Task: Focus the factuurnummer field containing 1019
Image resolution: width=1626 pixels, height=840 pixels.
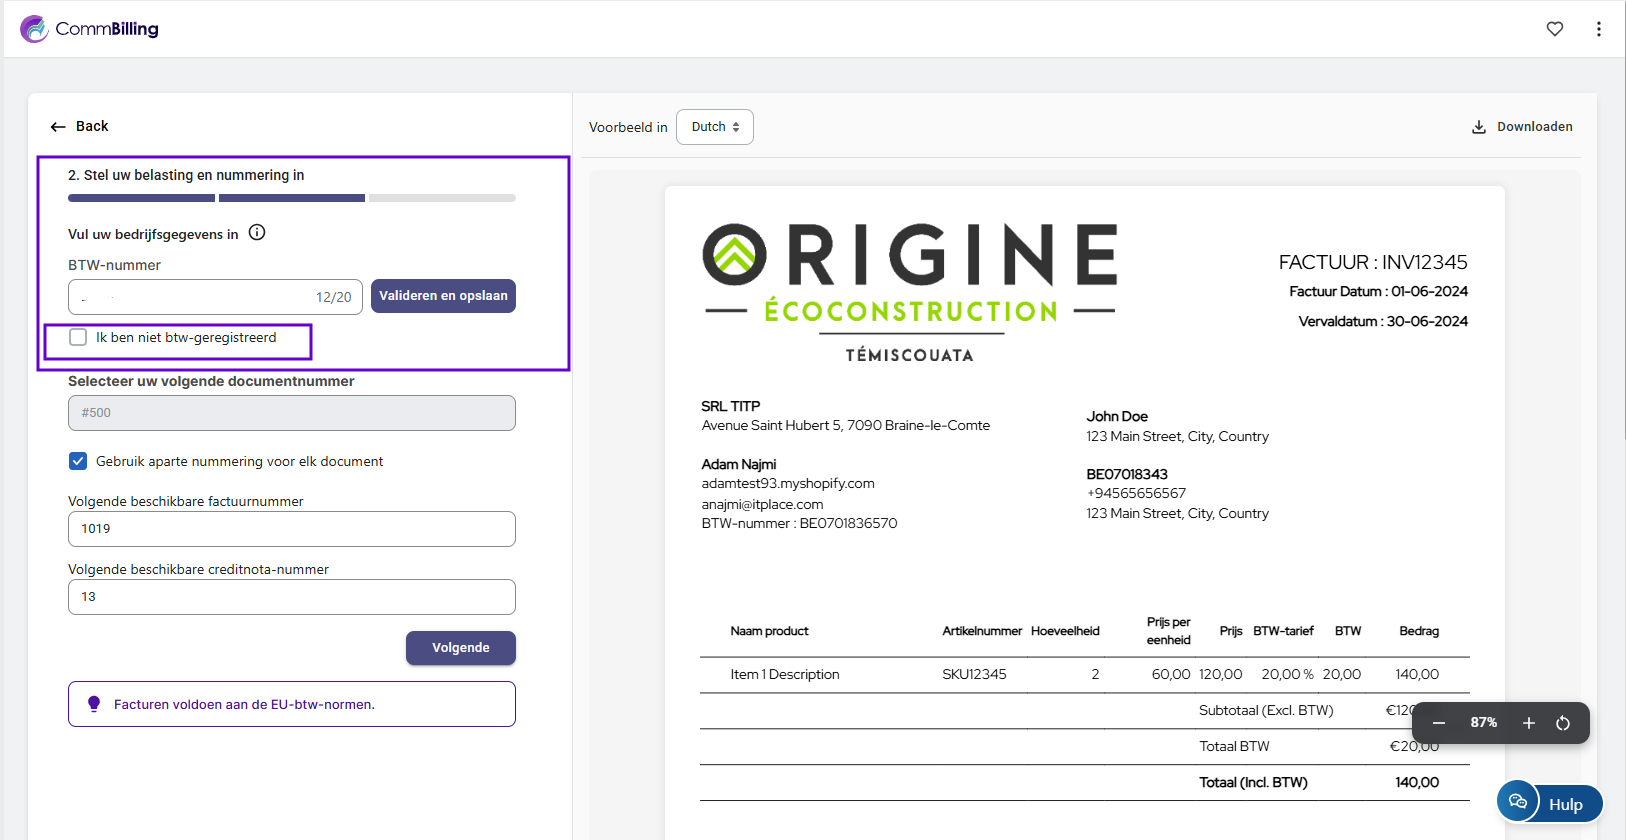Action: [x=291, y=529]
